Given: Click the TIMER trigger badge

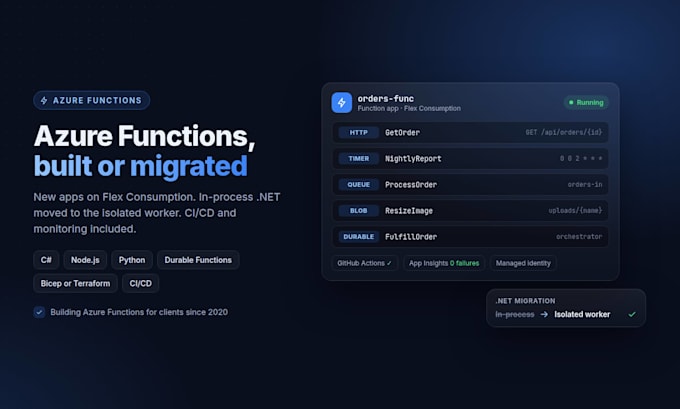Looking at the screenshot, I should pyautogui.click(x=358, y=158).
